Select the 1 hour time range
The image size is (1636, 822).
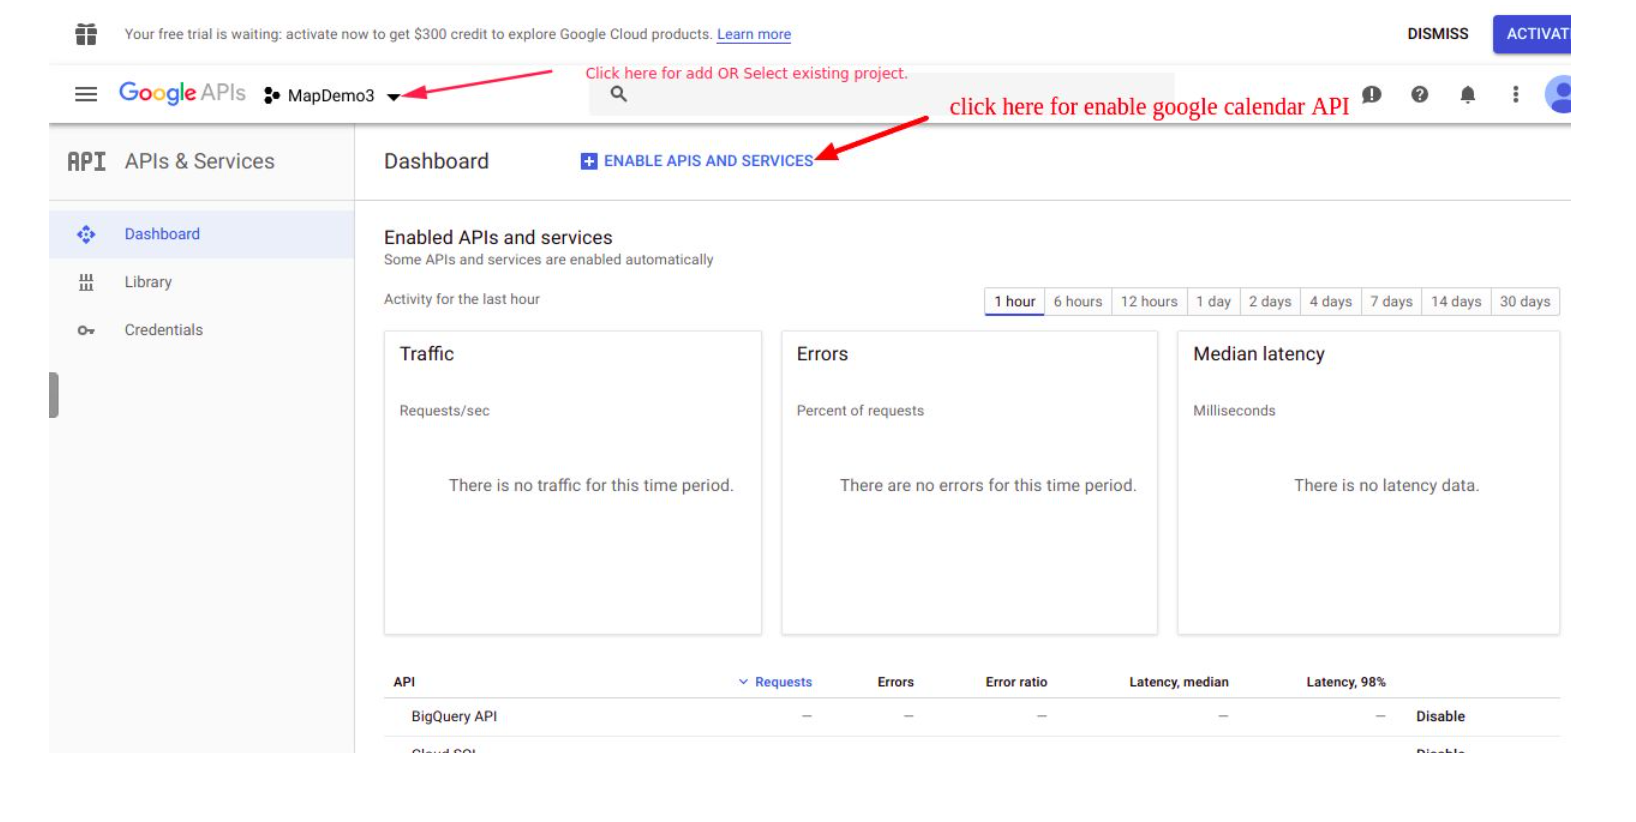pos(1014,302)
